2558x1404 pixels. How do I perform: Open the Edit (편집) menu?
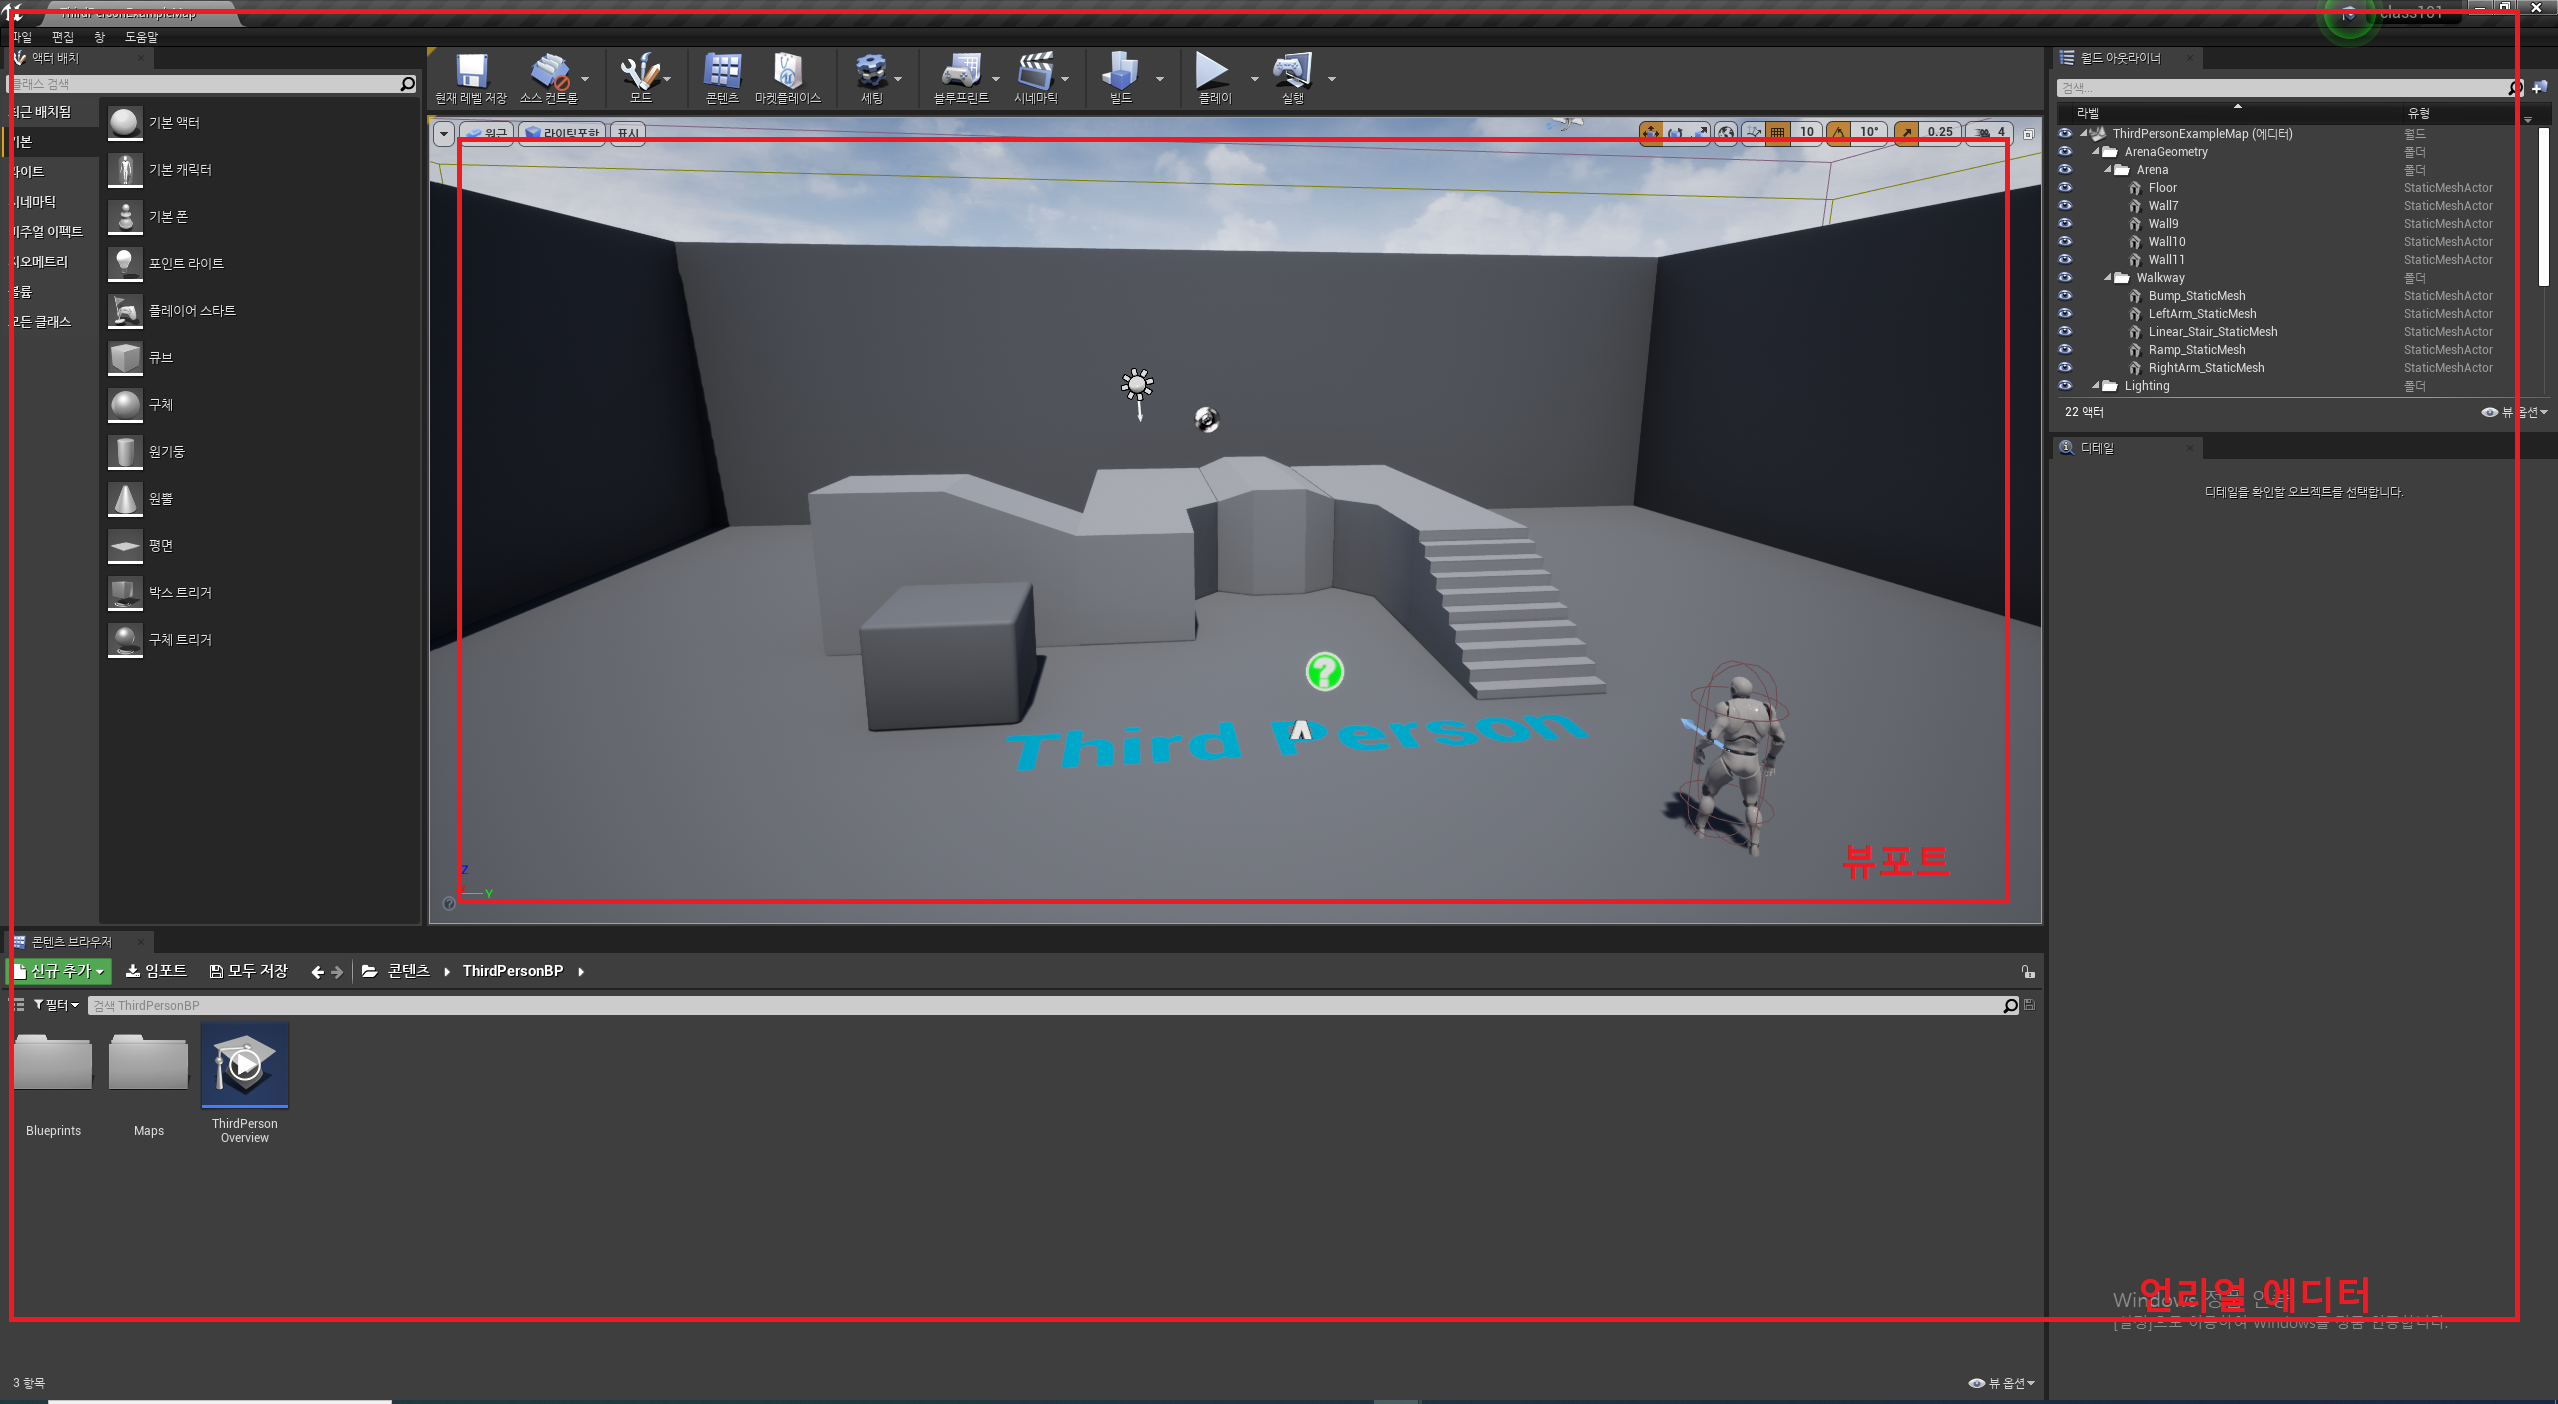coord(63,37)
